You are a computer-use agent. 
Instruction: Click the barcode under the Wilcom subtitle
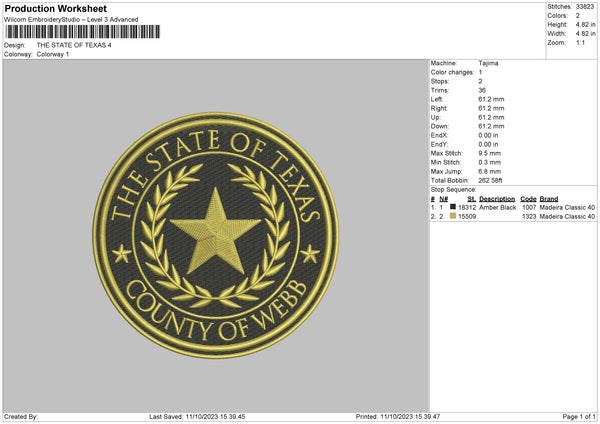pos(83,32)
